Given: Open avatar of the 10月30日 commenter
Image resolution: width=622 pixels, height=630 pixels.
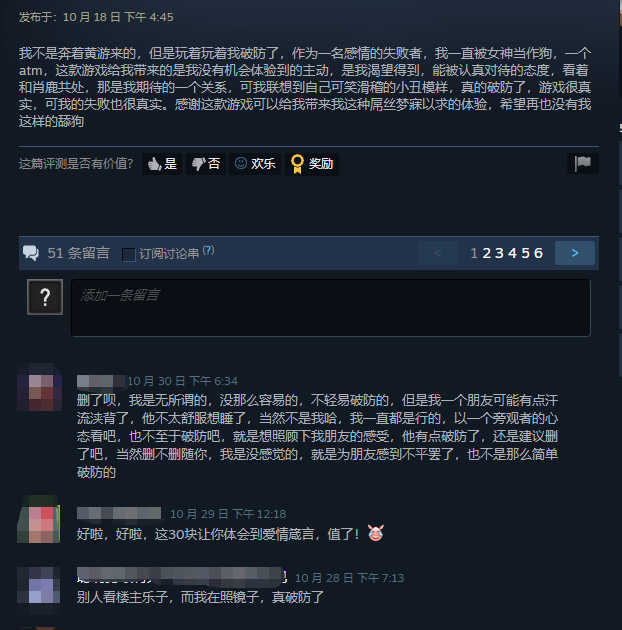Looking at the screenshot, I should 39,387.
